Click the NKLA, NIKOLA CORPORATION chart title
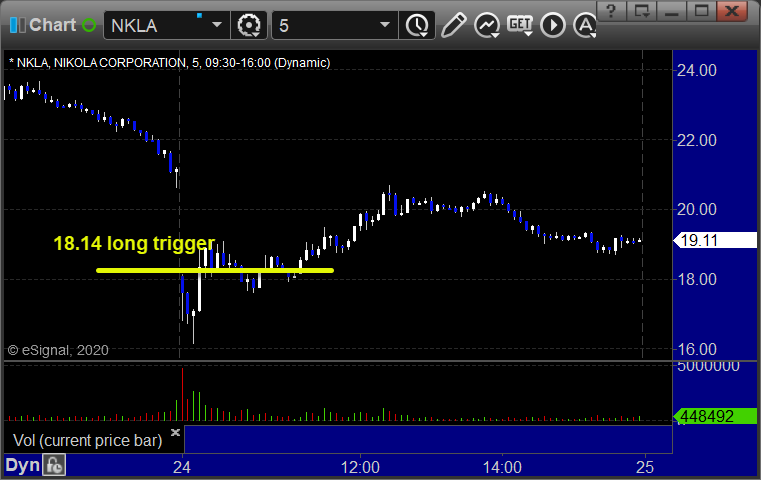Viewport: 761px width, 480px height. tap(170, 63)
